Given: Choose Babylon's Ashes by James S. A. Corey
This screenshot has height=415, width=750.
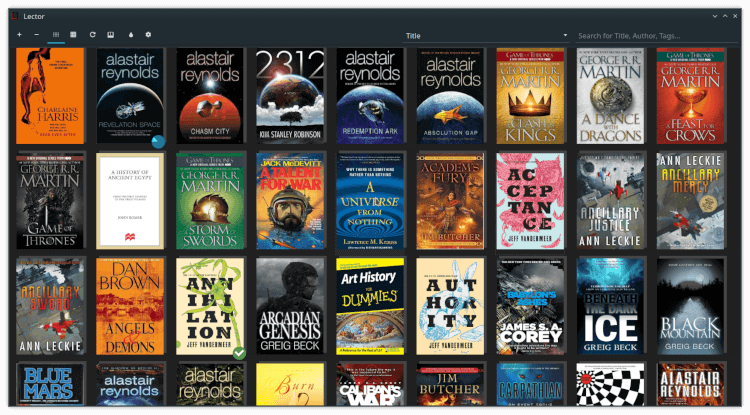Looking at the screenshot, I should 530,306.
